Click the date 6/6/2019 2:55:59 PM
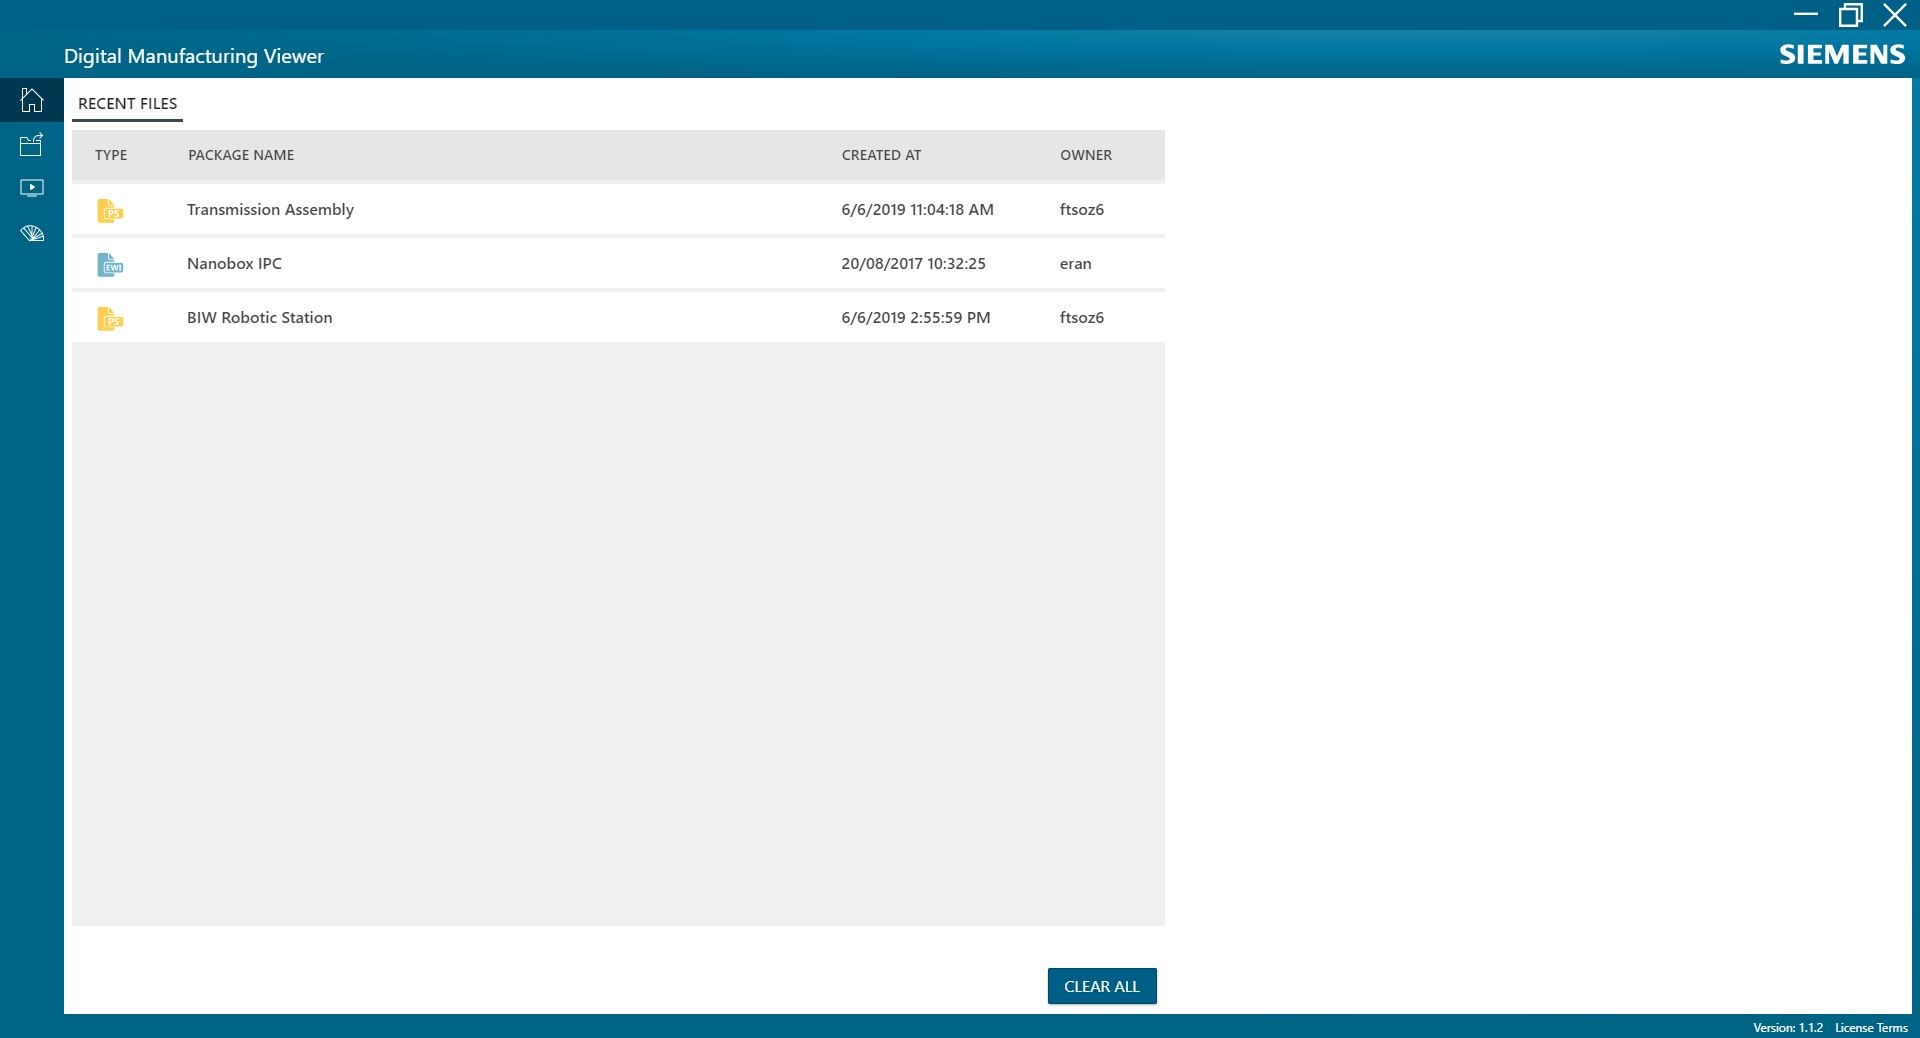 (915, 318)
